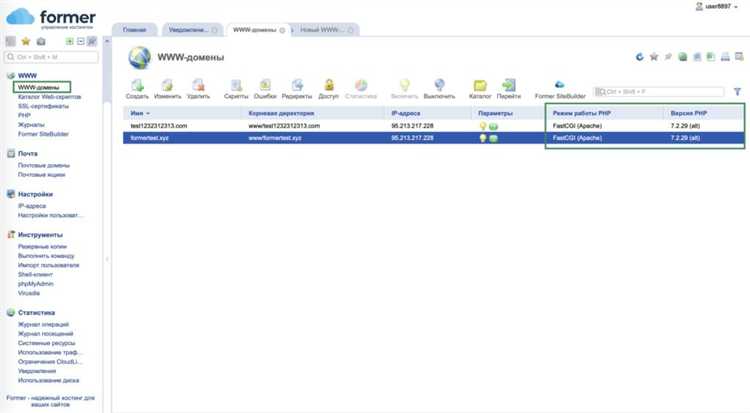Open Журналы in the sidebar
The width and height of the screenshot is (750, 413).
point(31,125)
